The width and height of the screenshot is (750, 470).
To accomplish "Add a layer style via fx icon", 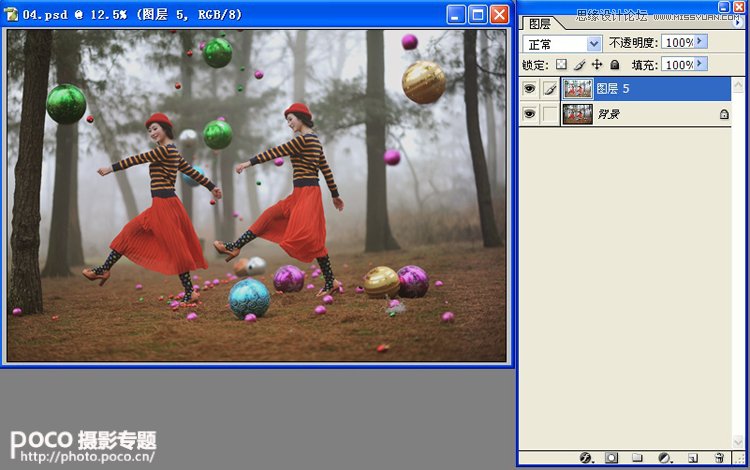I will [x=586, y=458].
